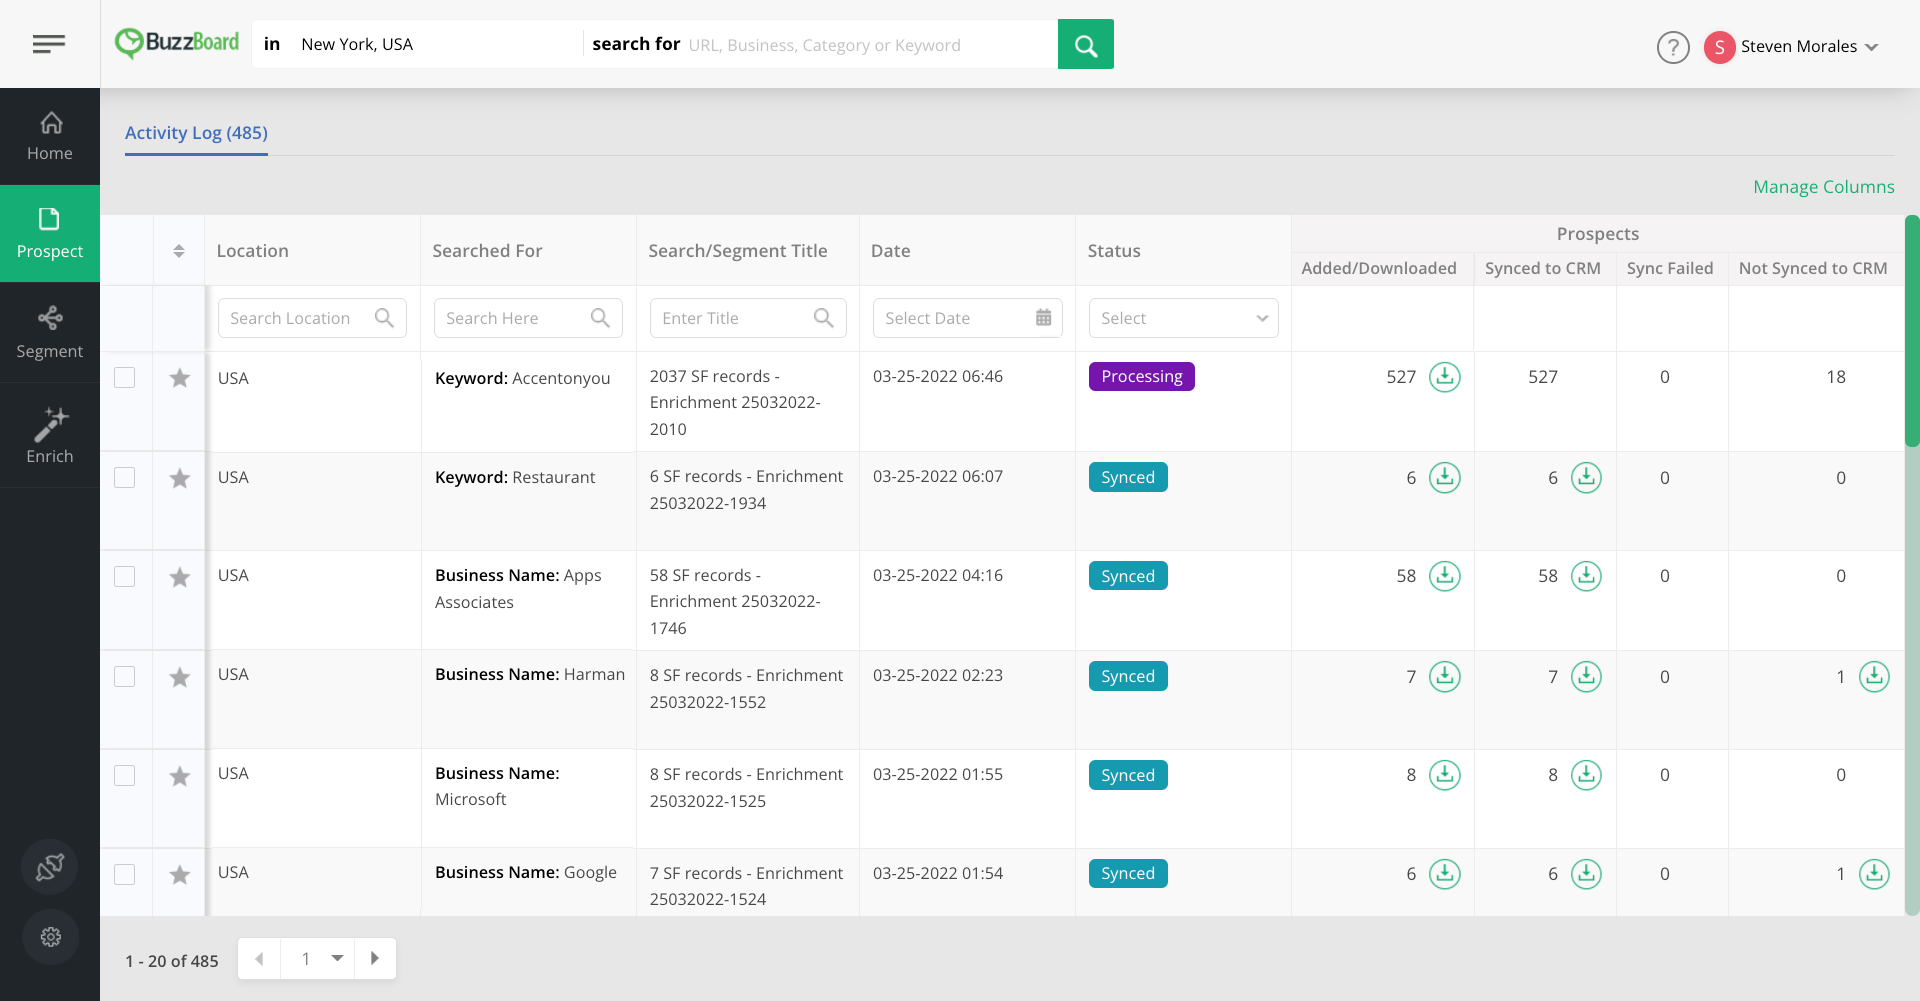Click Synced badge in Google row

[x=1128, y=873]
